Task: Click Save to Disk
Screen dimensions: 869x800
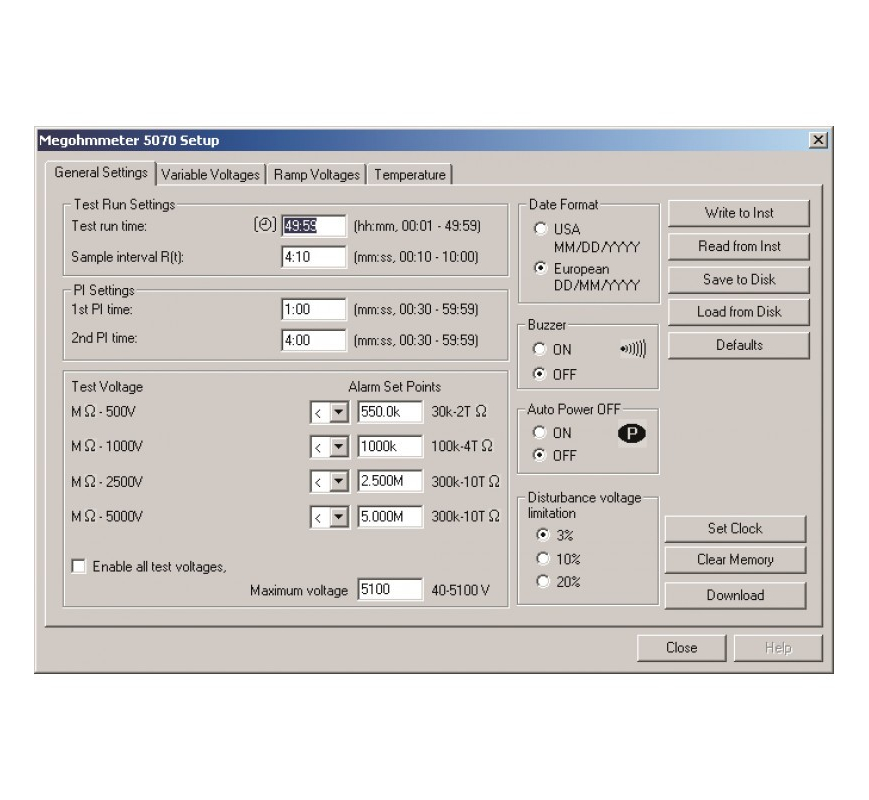Action: pyautogui.click(x=739, y=279)
